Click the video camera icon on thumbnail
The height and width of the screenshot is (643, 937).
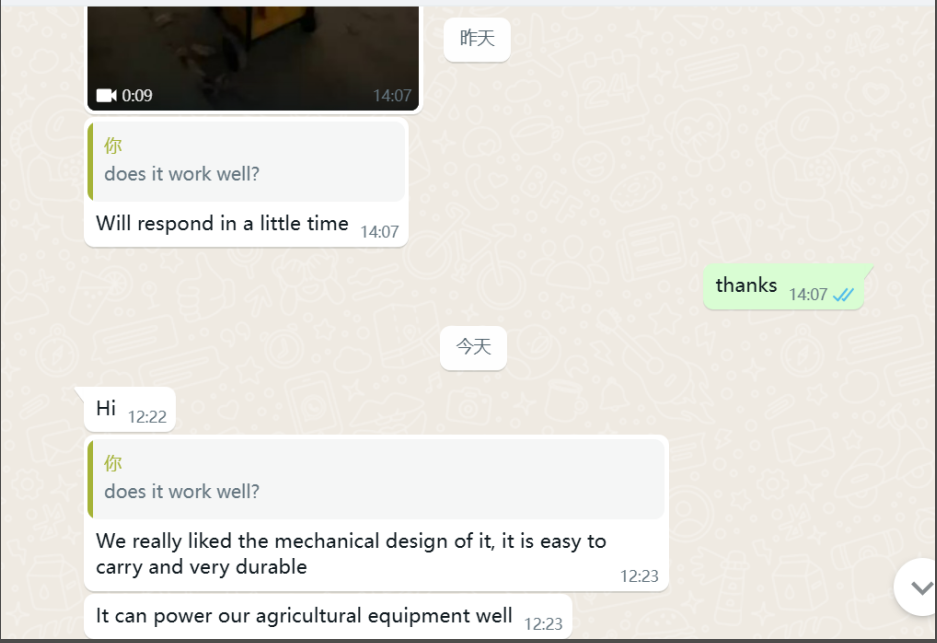pyautogui.click(x=106, y=96)
